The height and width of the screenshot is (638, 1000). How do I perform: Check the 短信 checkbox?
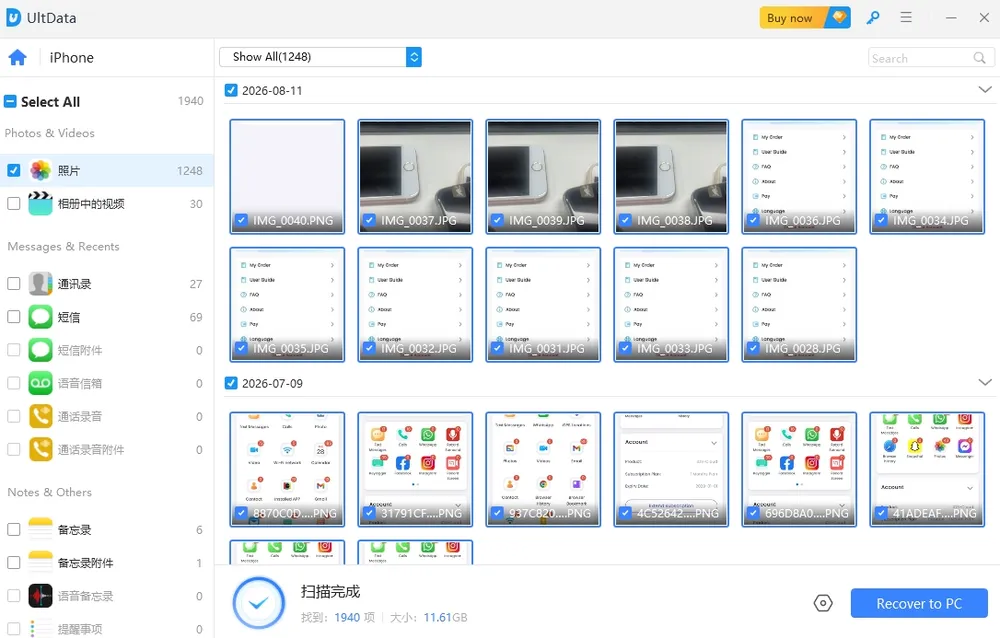(13, 317)
